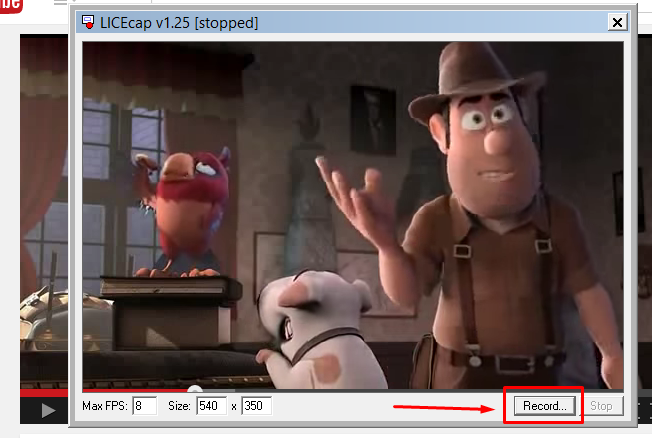Open the YouTube logo home link
652x438 pixels.
coord(10,5)
